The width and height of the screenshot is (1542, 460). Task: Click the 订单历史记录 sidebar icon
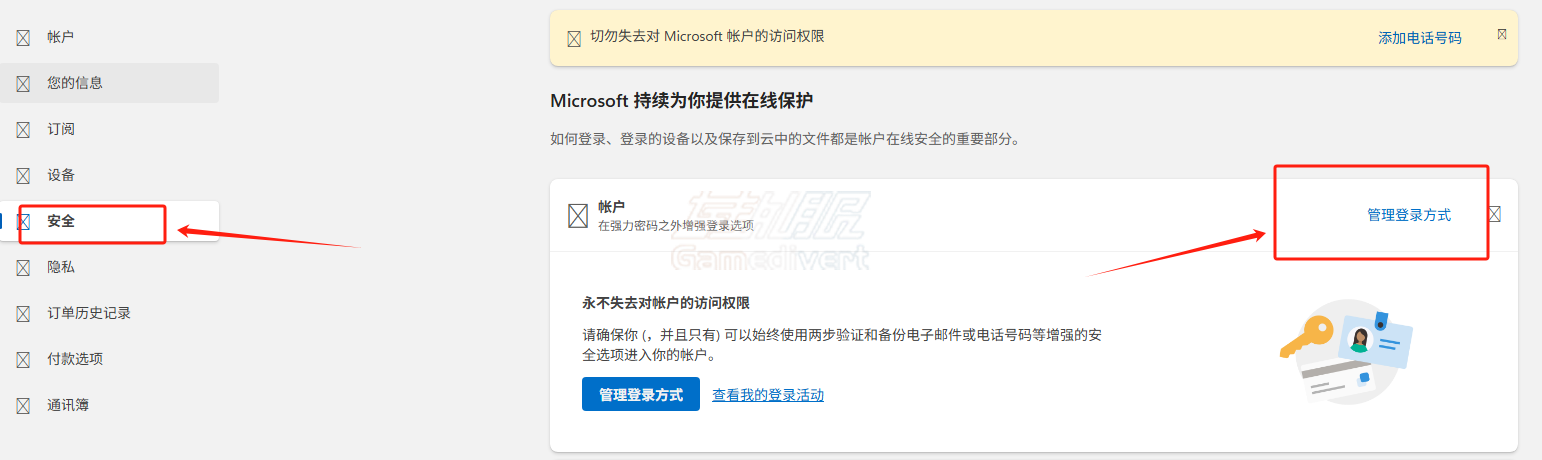point(22,314)
